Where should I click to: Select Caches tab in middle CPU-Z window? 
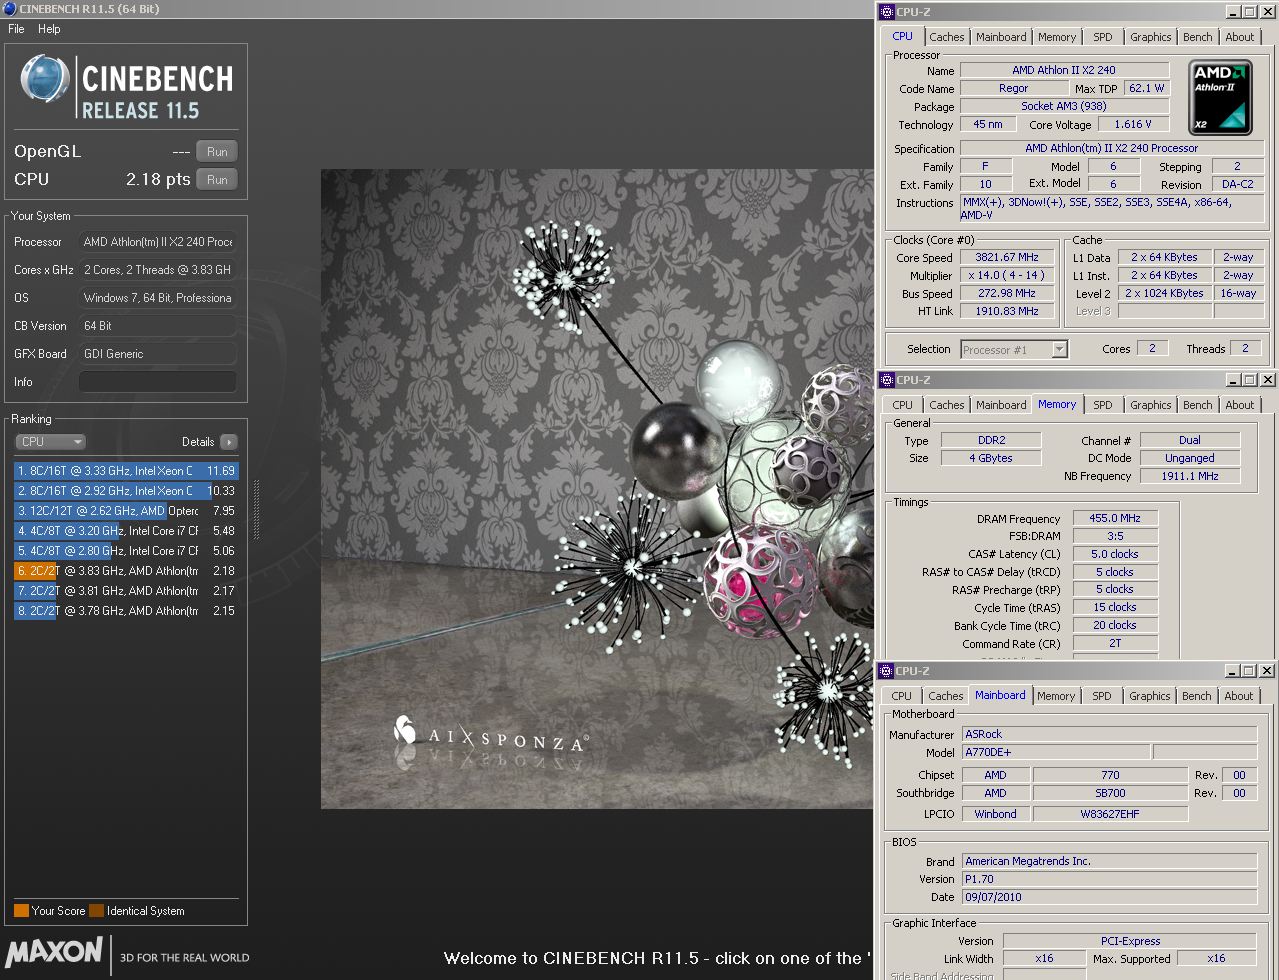[x=946, y=405]
